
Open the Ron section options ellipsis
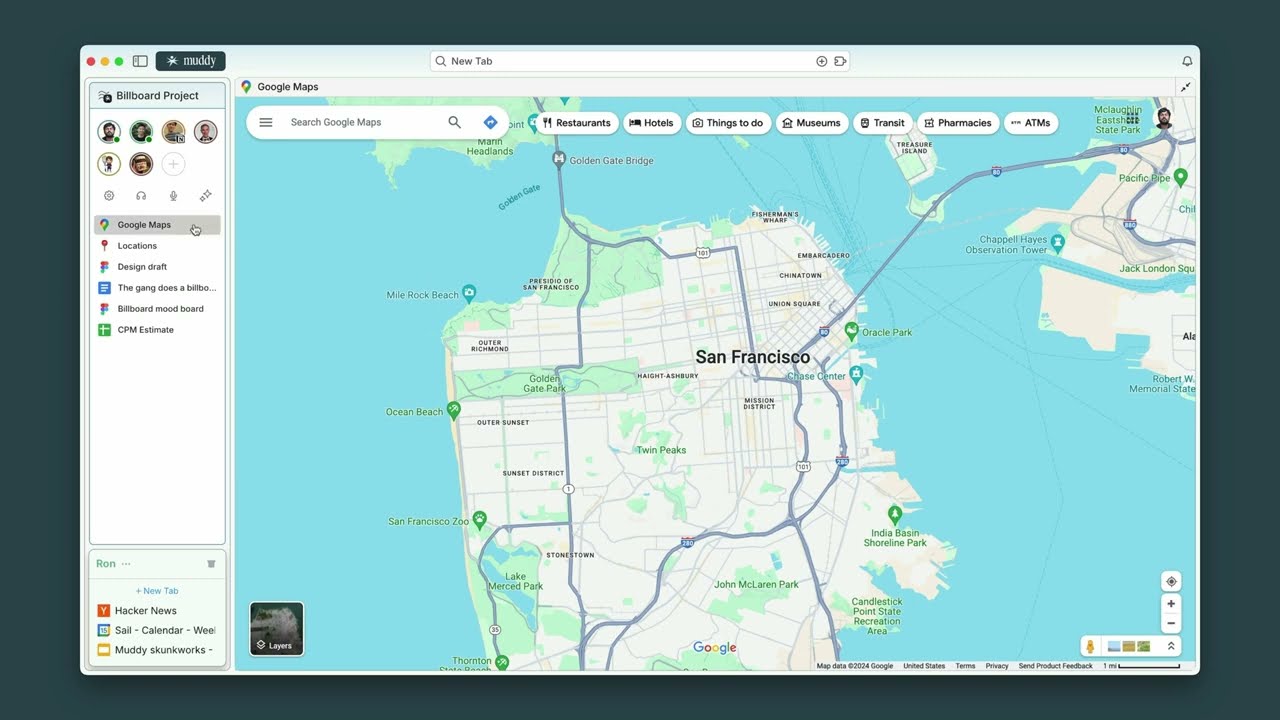click(x=126, y=564)
